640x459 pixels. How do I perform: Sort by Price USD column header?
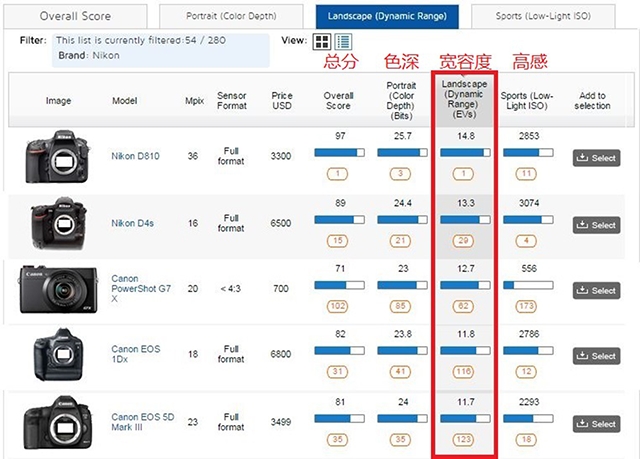(282, 101)
